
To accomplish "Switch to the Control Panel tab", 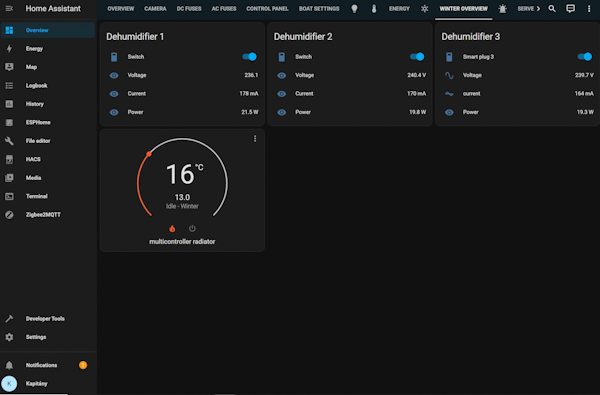I will click(267, 9).
